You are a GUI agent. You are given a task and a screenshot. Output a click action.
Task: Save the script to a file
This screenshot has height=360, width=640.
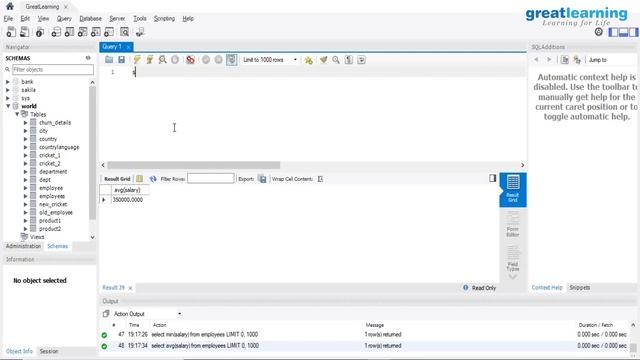click(121, 60)
